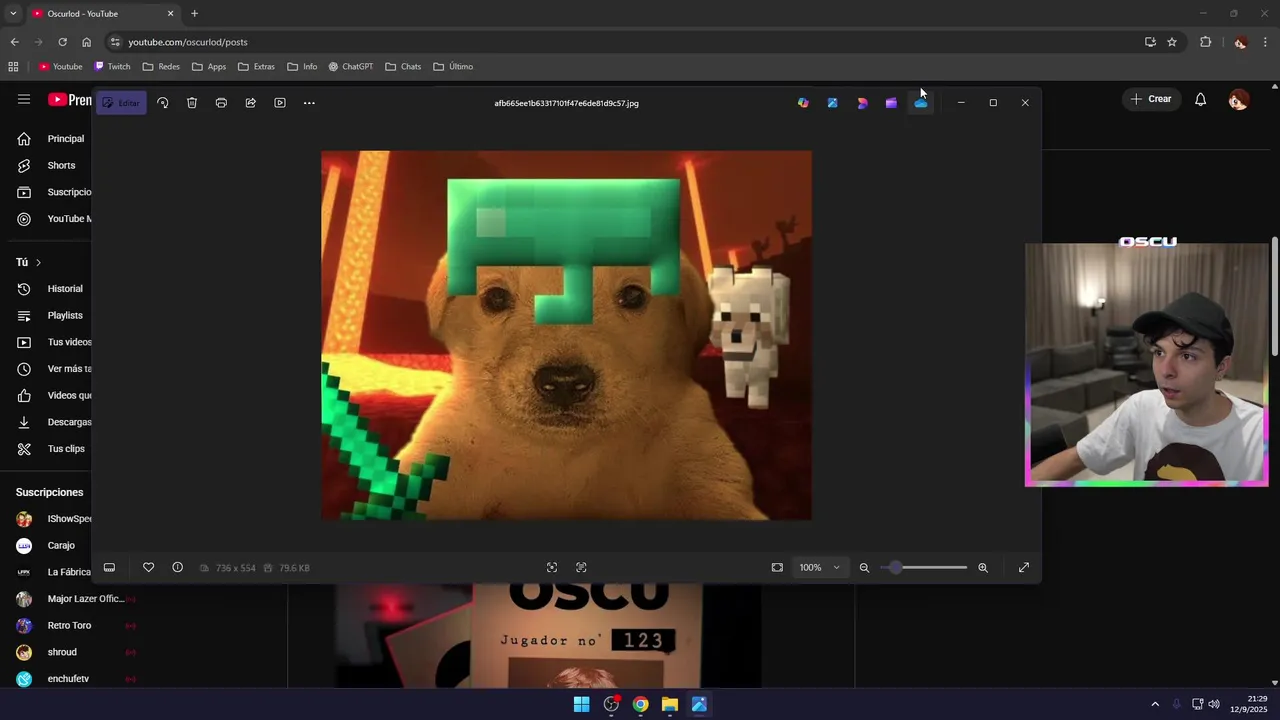Open YouTube notifications bell

coord(1200,99)
